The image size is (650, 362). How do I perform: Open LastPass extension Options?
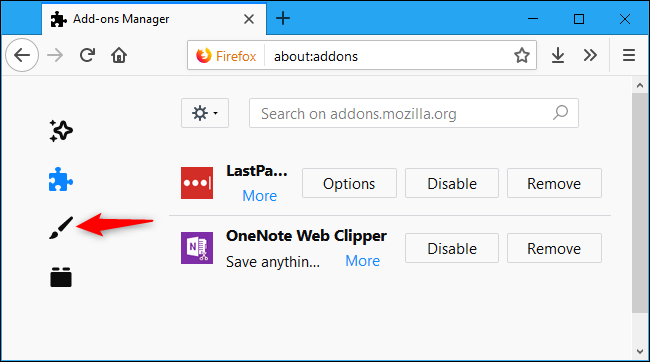(x=349, y=183)
